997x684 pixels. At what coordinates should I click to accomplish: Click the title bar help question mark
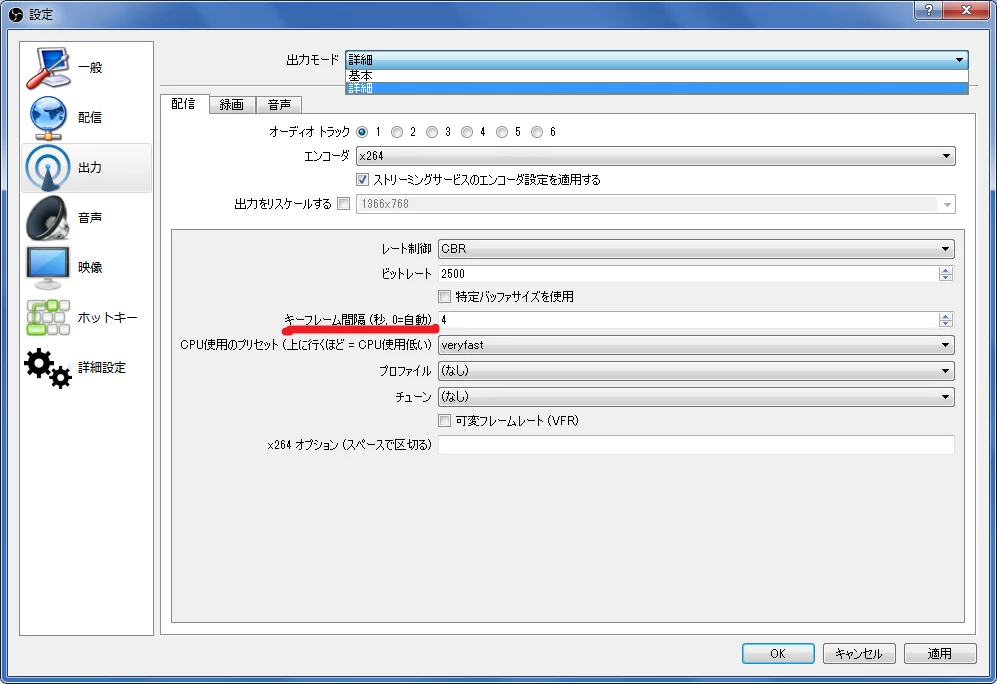coord(929,10)
